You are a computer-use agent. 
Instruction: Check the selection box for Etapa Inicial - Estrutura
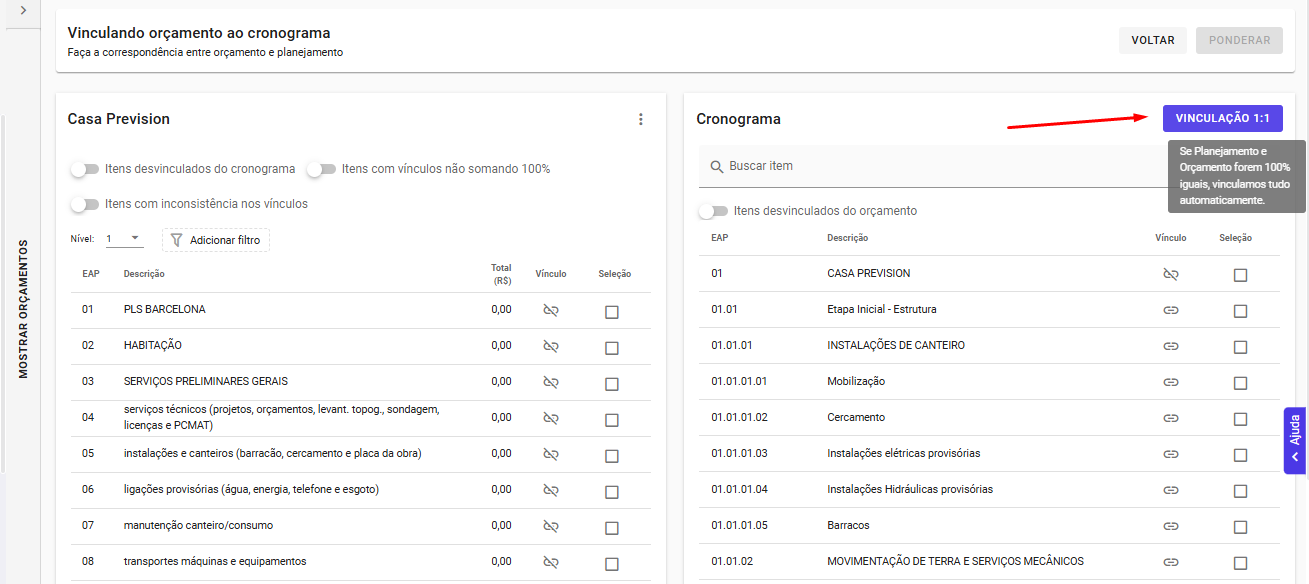(x=1240, y=311)
